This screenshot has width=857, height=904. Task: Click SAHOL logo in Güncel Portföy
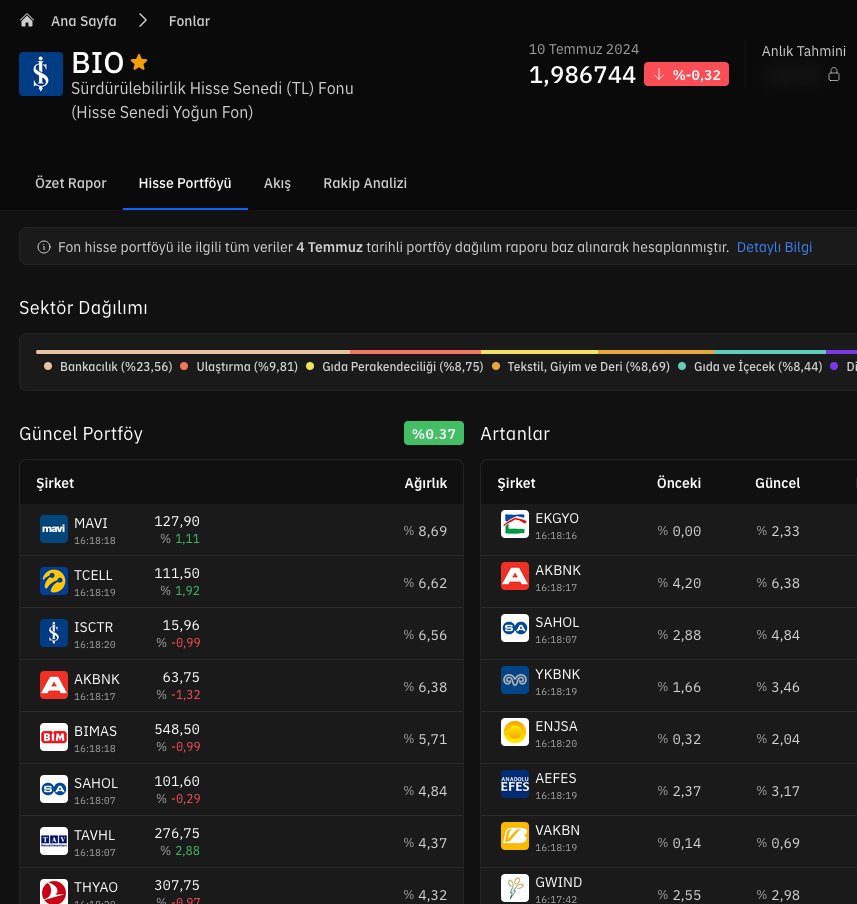click(54, 789)
